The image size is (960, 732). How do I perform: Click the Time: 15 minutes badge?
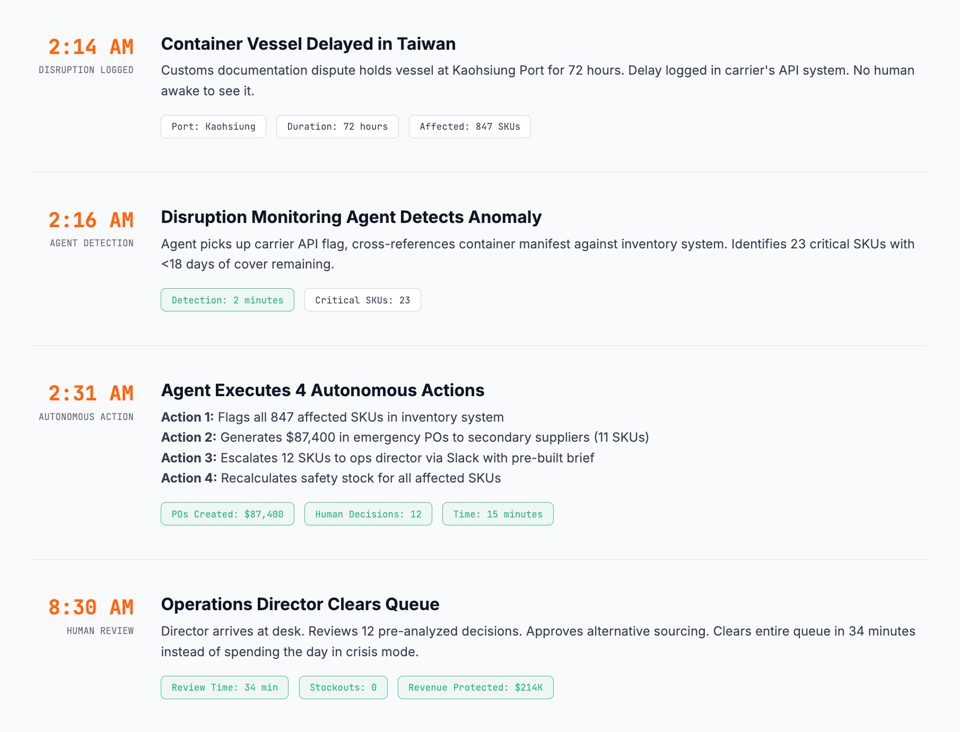point(497,514)
